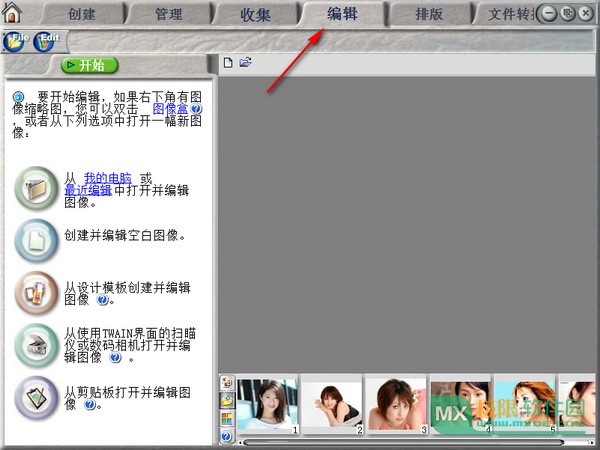600x450 pixels.
Task: Click the design template round icon
Action: point(36,293)
